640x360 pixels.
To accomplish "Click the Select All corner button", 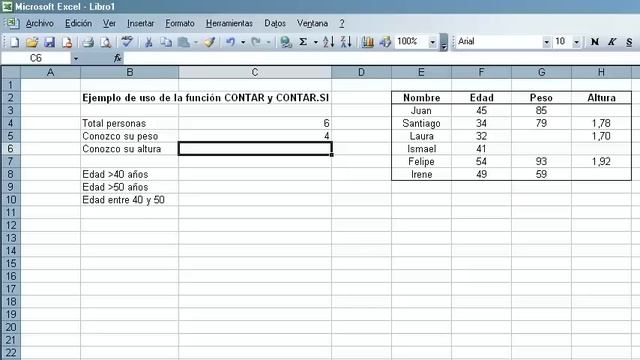I will click(11, 72).
